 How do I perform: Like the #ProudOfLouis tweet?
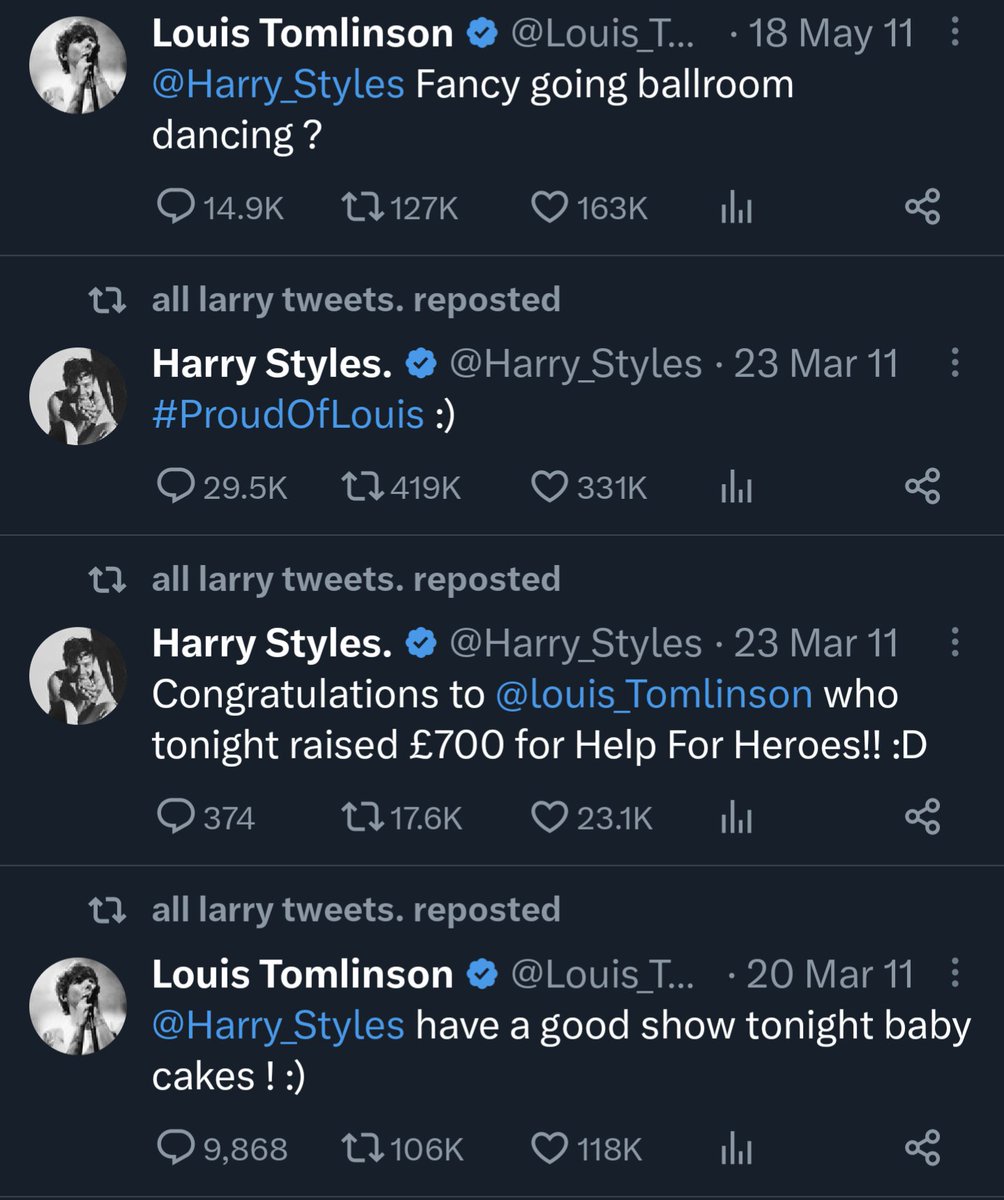547,488
